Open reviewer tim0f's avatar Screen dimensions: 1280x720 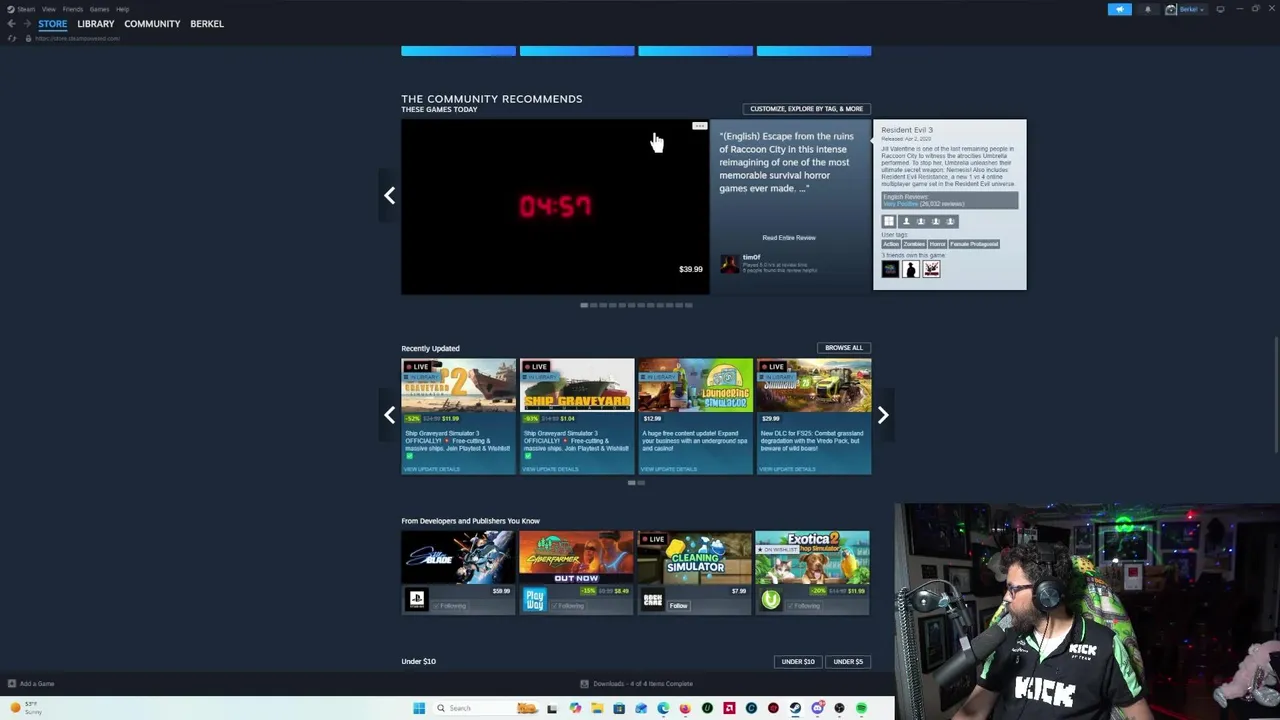point(729,264)
